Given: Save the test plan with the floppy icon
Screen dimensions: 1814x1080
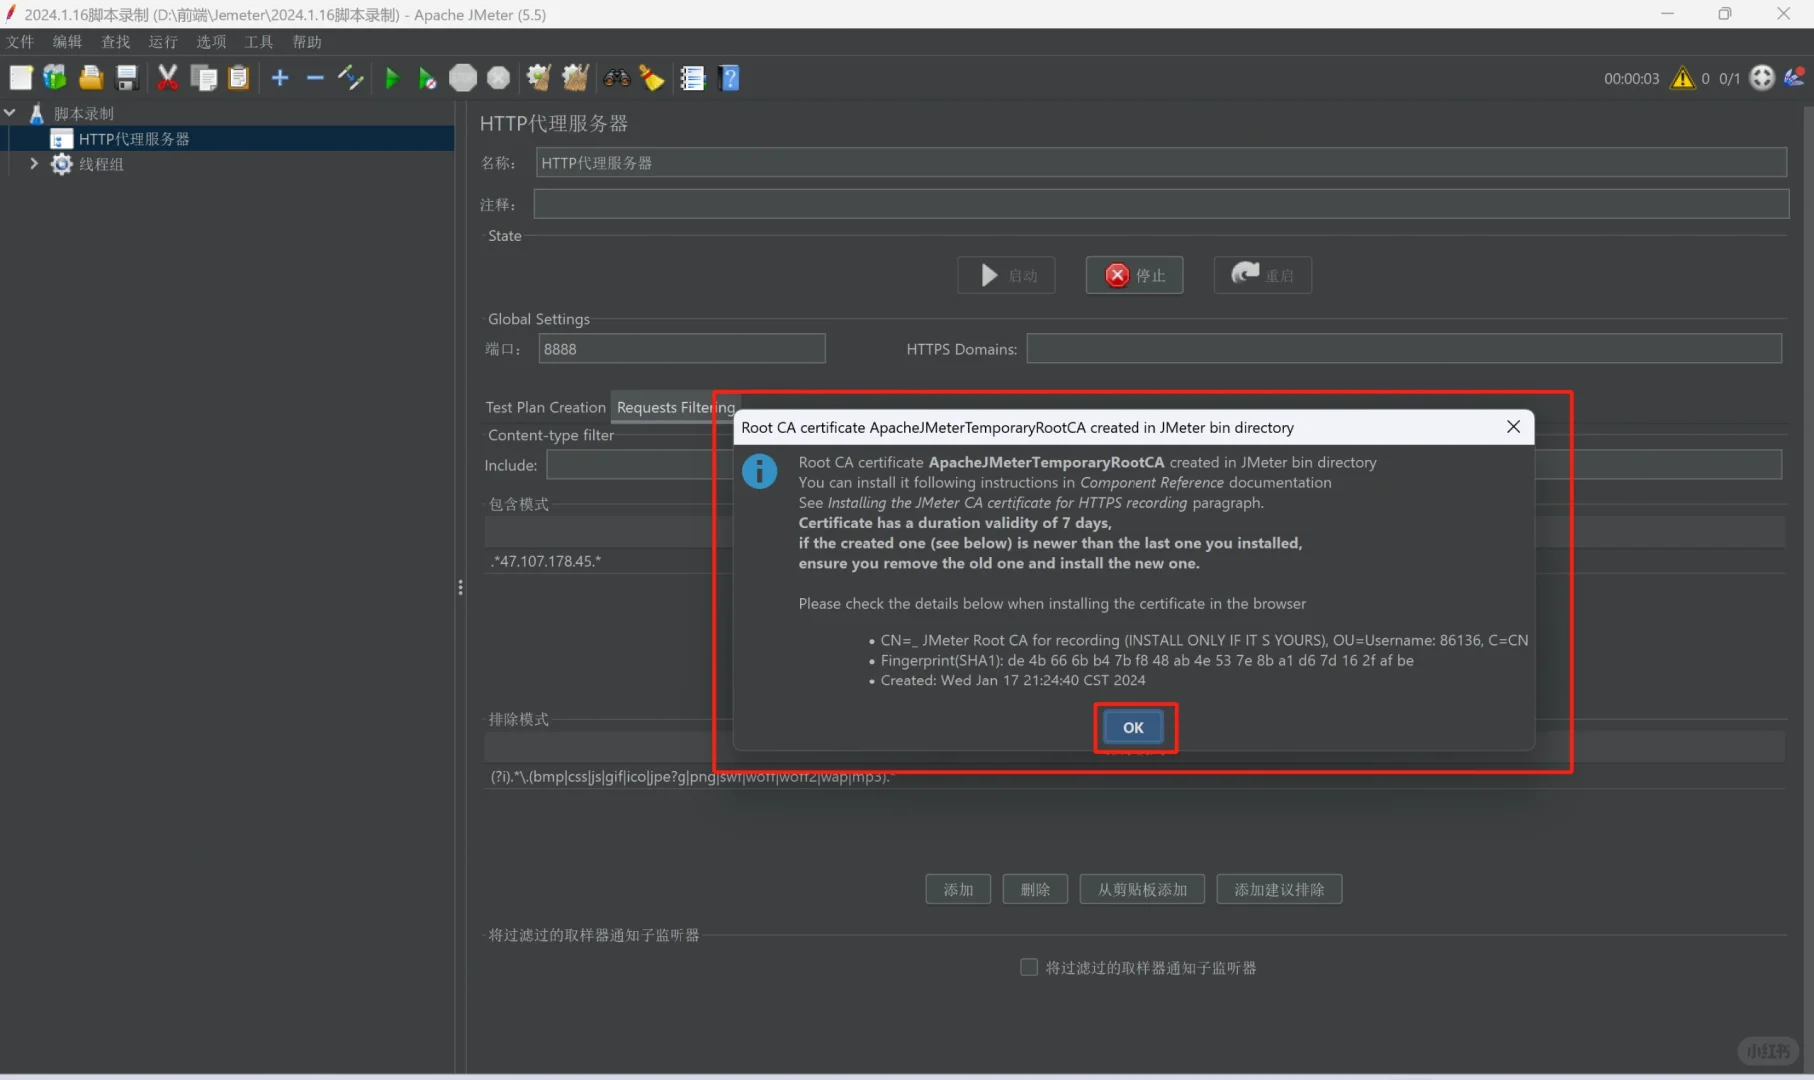Looking at the screenshot, I should coord(127,78).
